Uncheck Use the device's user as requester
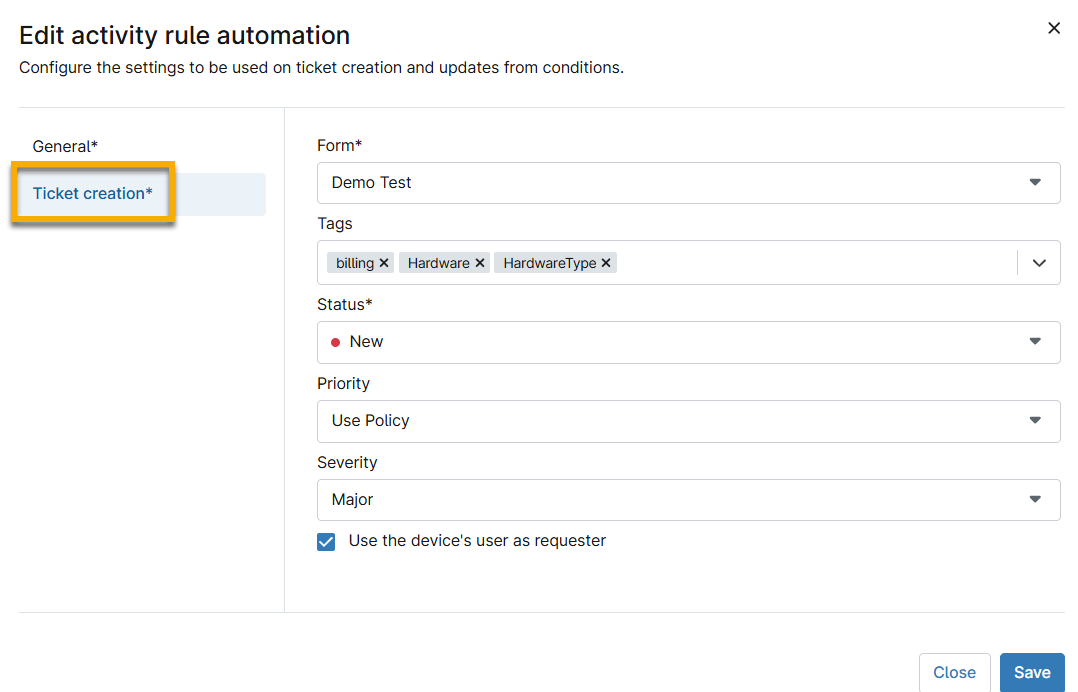This screenshot has width=1078, height=692. (326, 541)
